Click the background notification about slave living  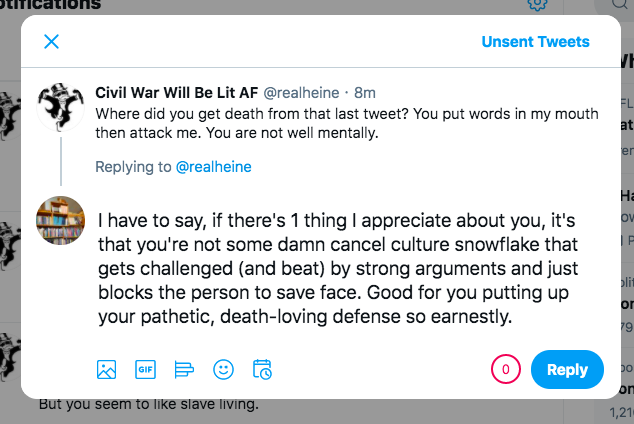tap(148, 404)
